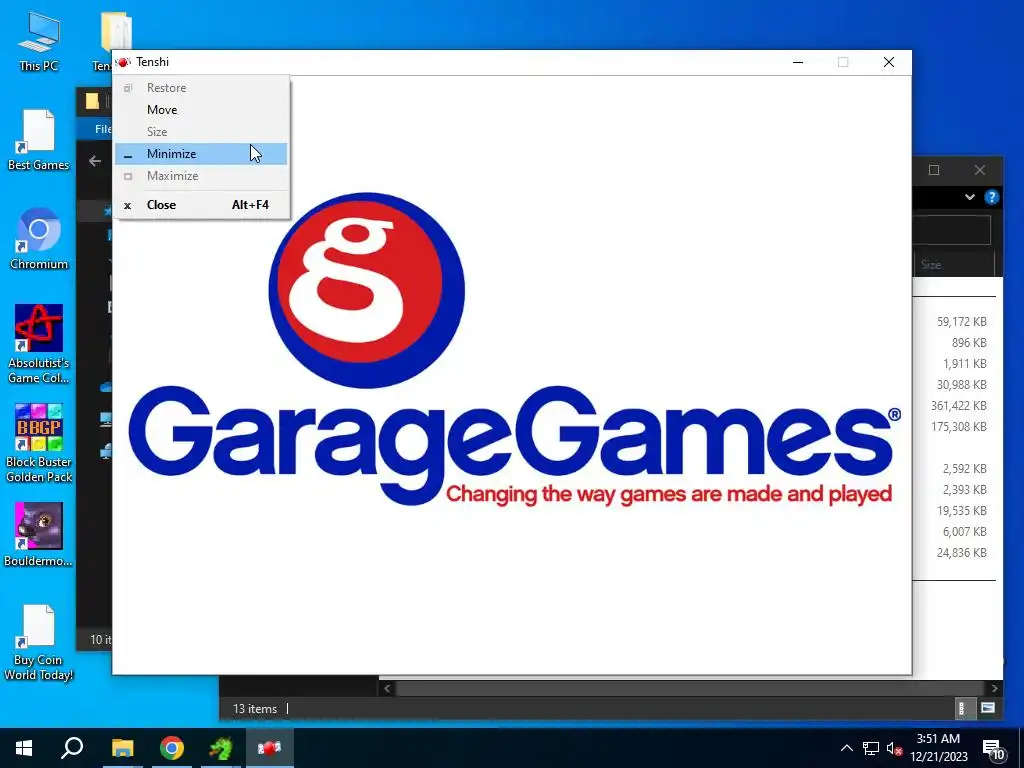Open Block Buster Golden Pack shortcut
The image size is (1024, 768).
(x=39, y=443)
